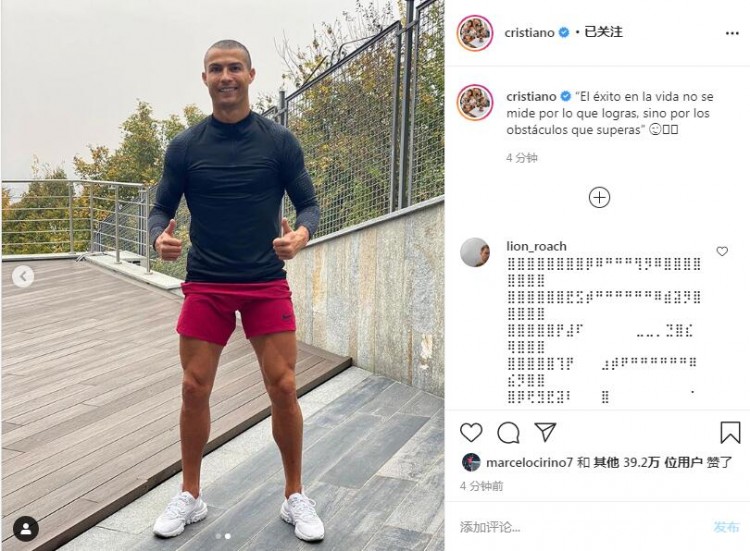Save post with the bookmark icon
Screen dimensions: 750x551
pyautogui.click(x=730, y=432)
